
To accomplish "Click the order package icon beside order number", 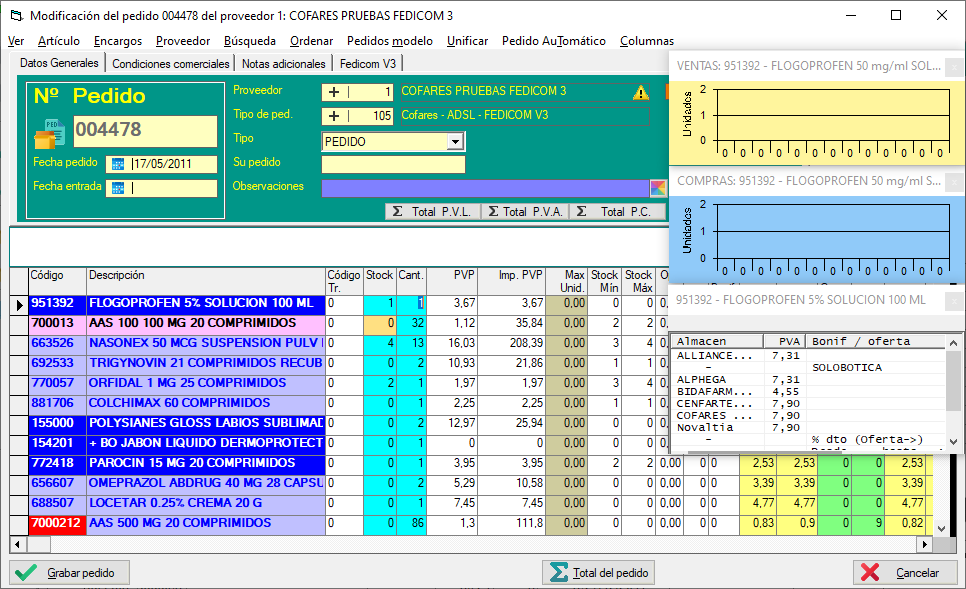I will [49, 134].
